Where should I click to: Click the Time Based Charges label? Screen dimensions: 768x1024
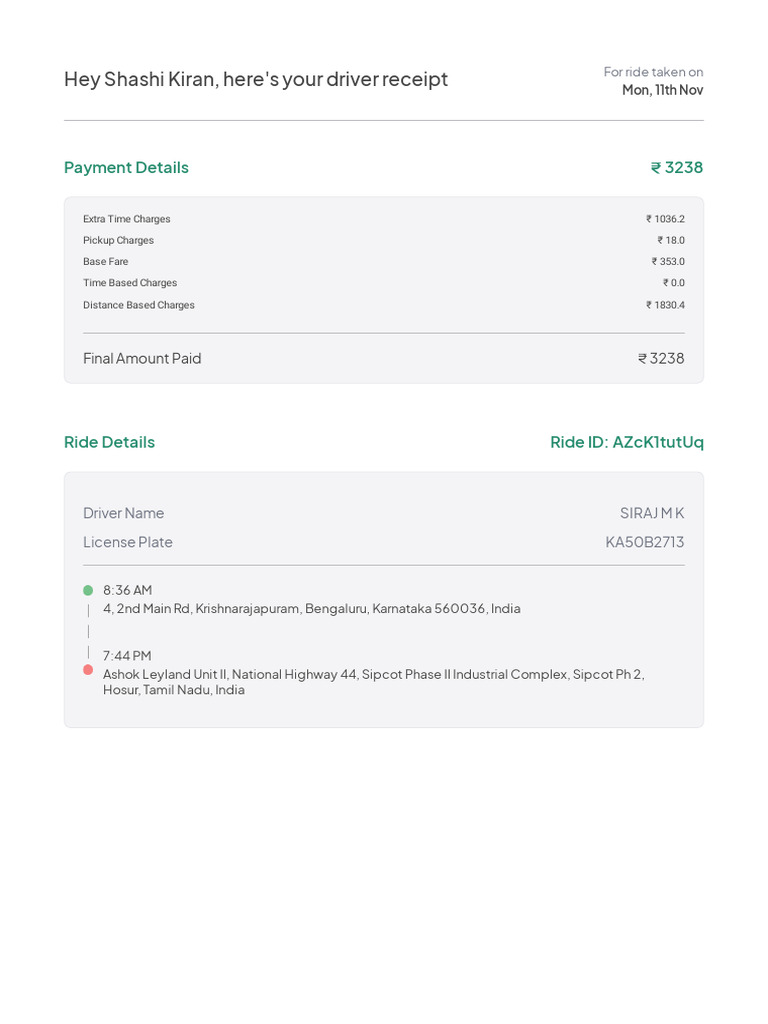130,283
